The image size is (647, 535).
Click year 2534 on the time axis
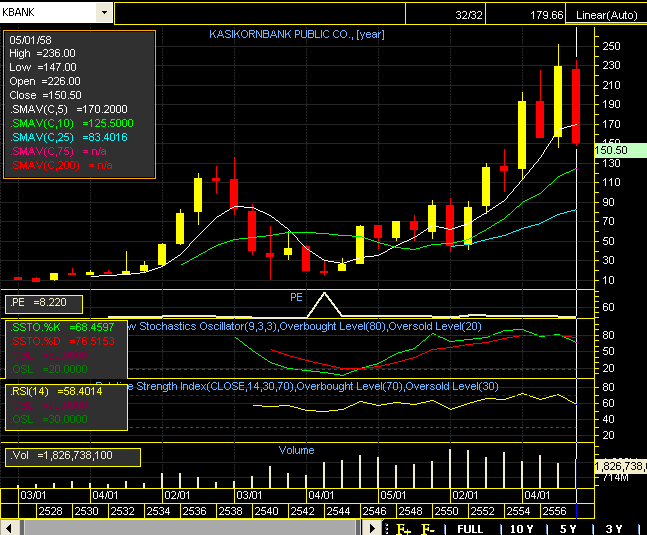158,511
